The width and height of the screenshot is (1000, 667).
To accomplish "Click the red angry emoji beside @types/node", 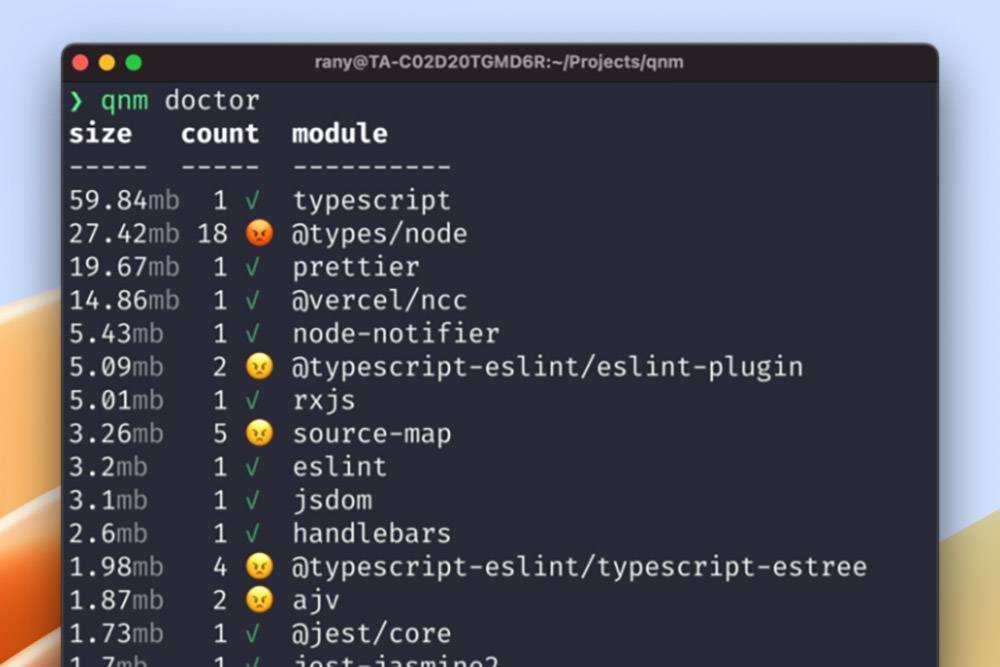I will pos(259,234).
